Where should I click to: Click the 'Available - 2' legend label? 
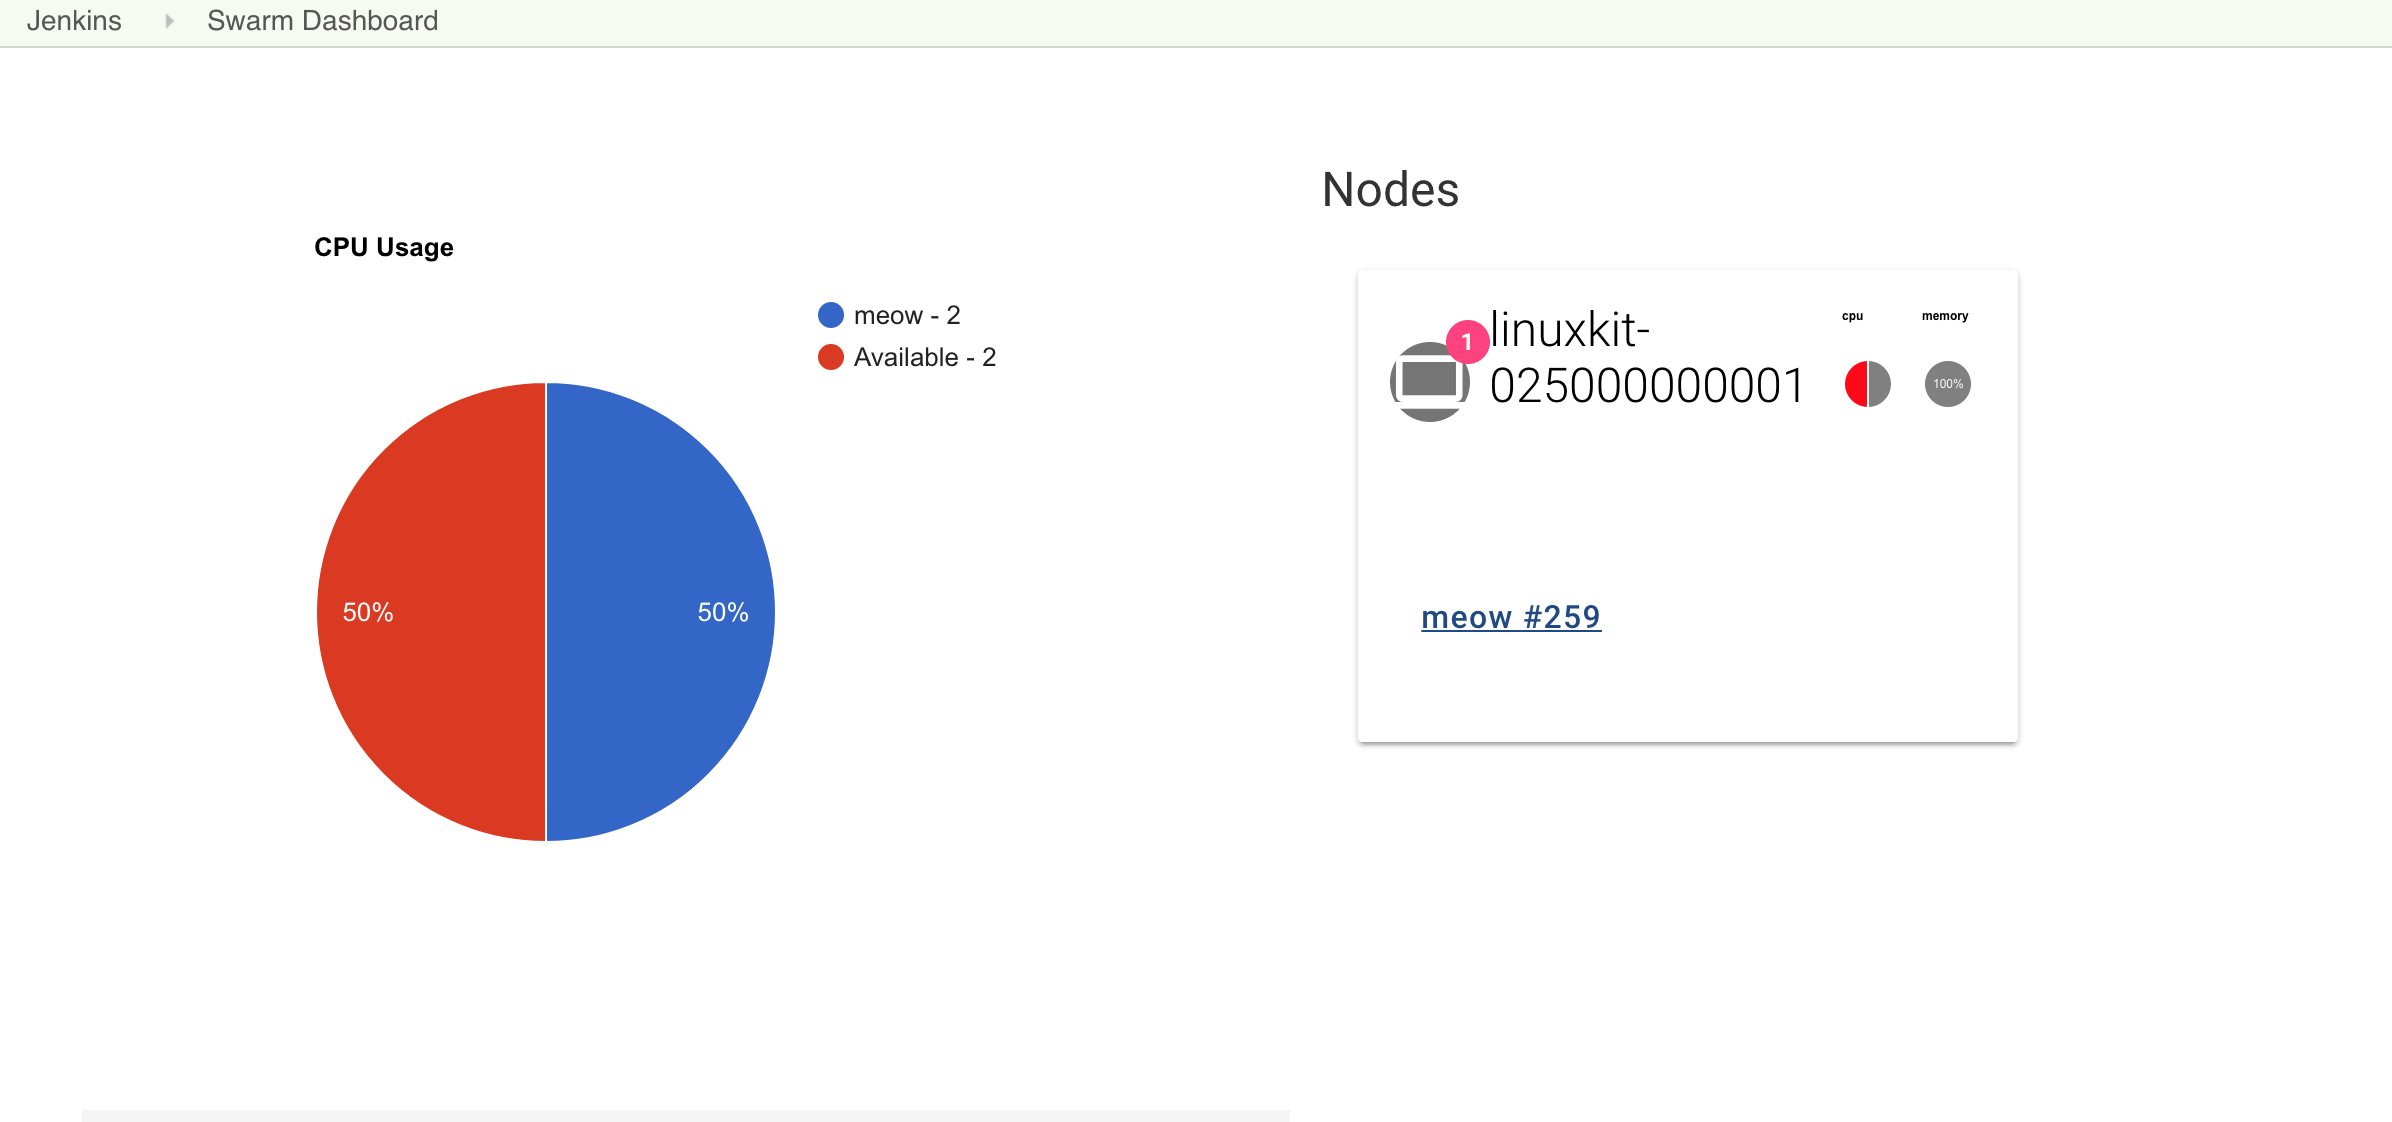925,358
